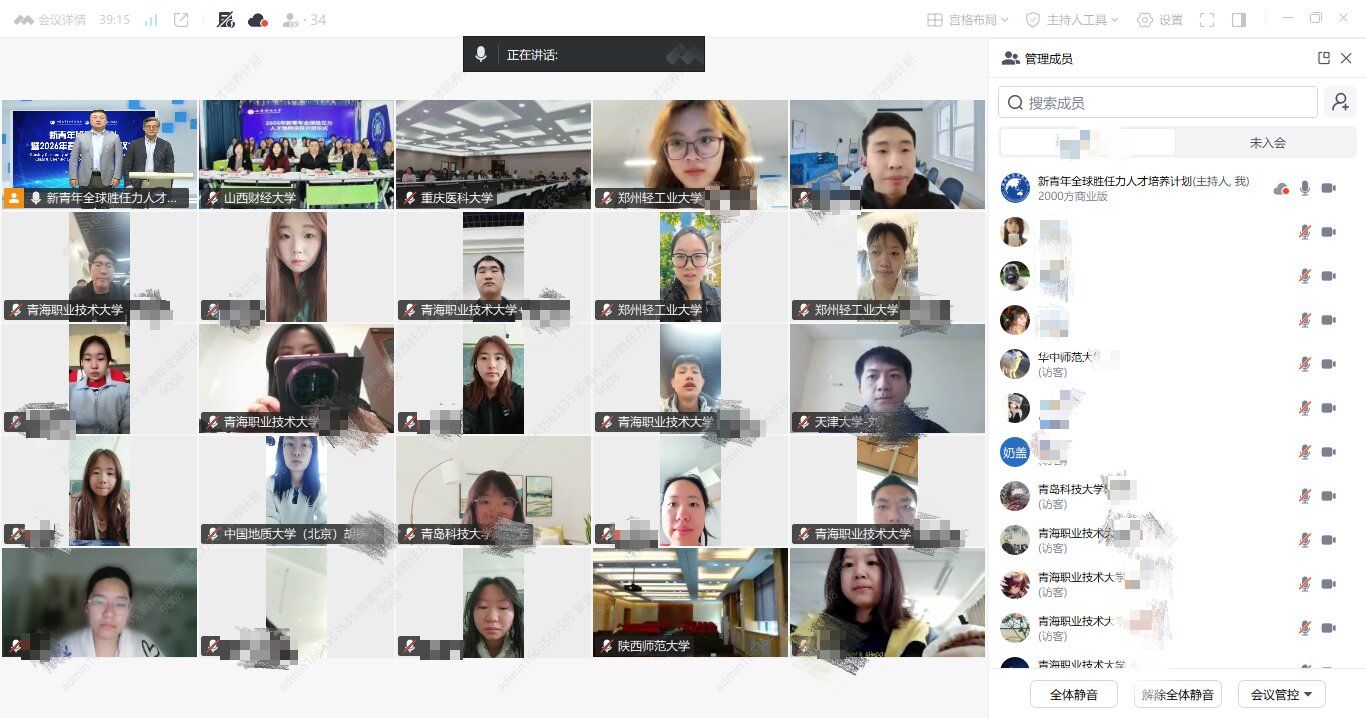Toggle the host's camera in member list
The image size is (1366, 718).
(x=1329, y=188)
